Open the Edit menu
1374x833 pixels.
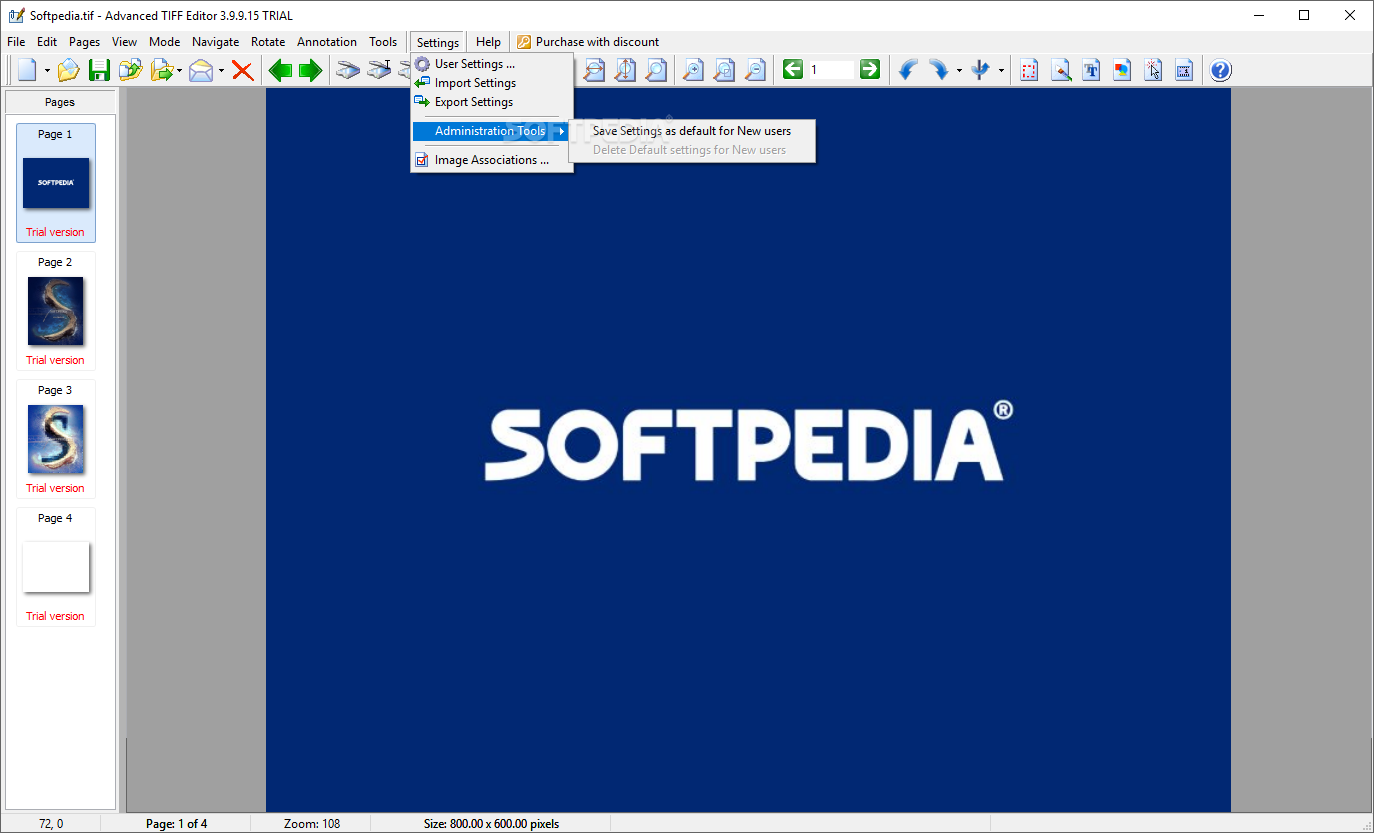click(x=47, y=42)
